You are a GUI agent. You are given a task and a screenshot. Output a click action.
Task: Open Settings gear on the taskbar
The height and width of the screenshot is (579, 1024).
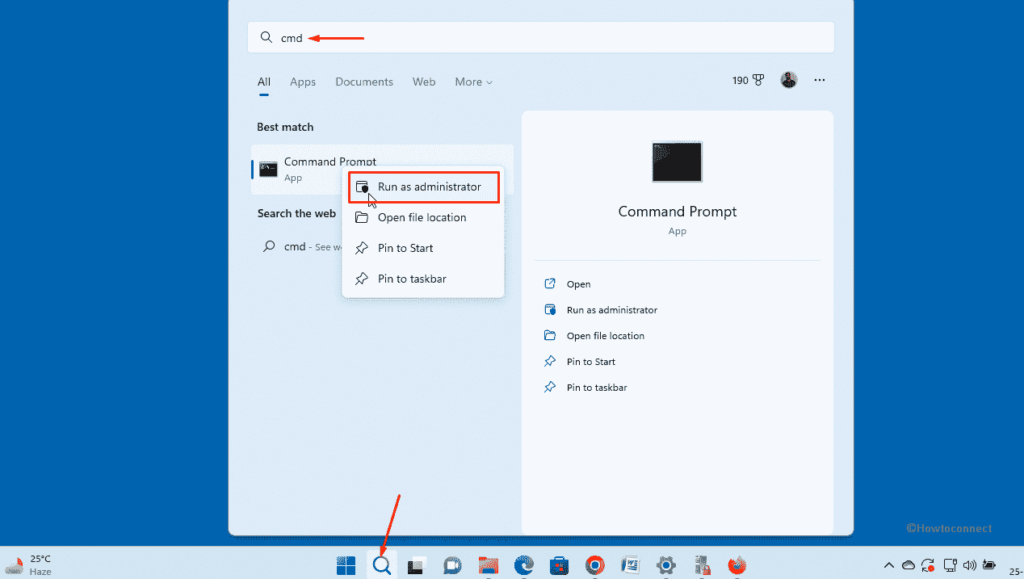(x=666, y=565)
